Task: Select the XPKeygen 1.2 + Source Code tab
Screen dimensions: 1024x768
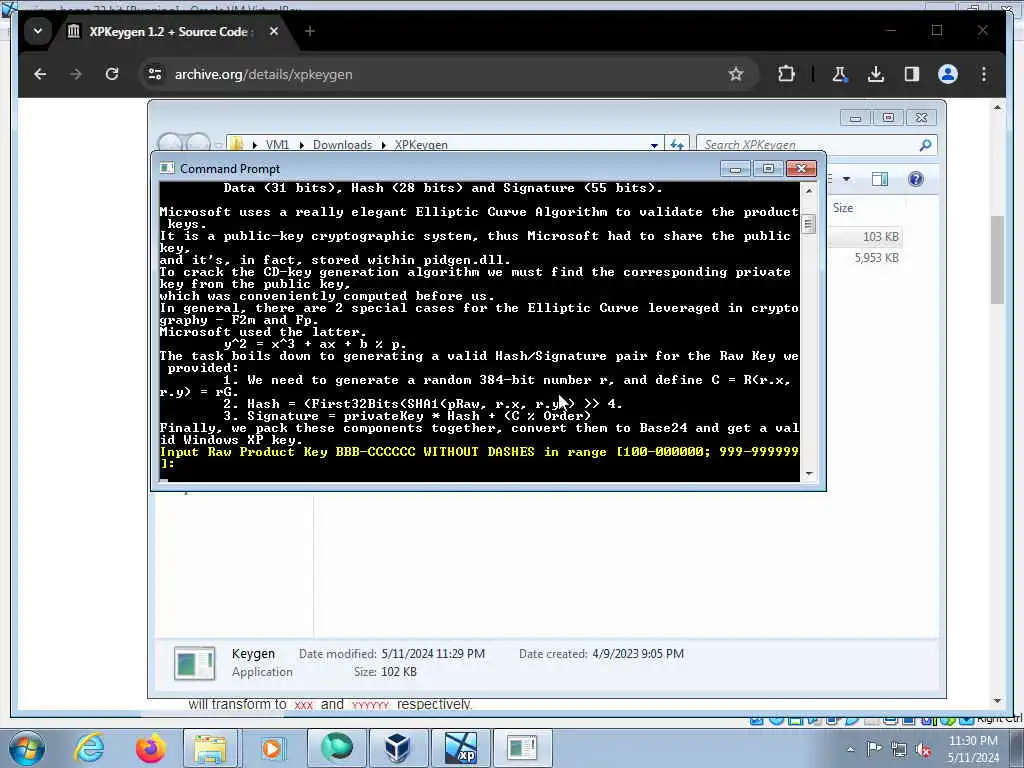Action: 168,31
